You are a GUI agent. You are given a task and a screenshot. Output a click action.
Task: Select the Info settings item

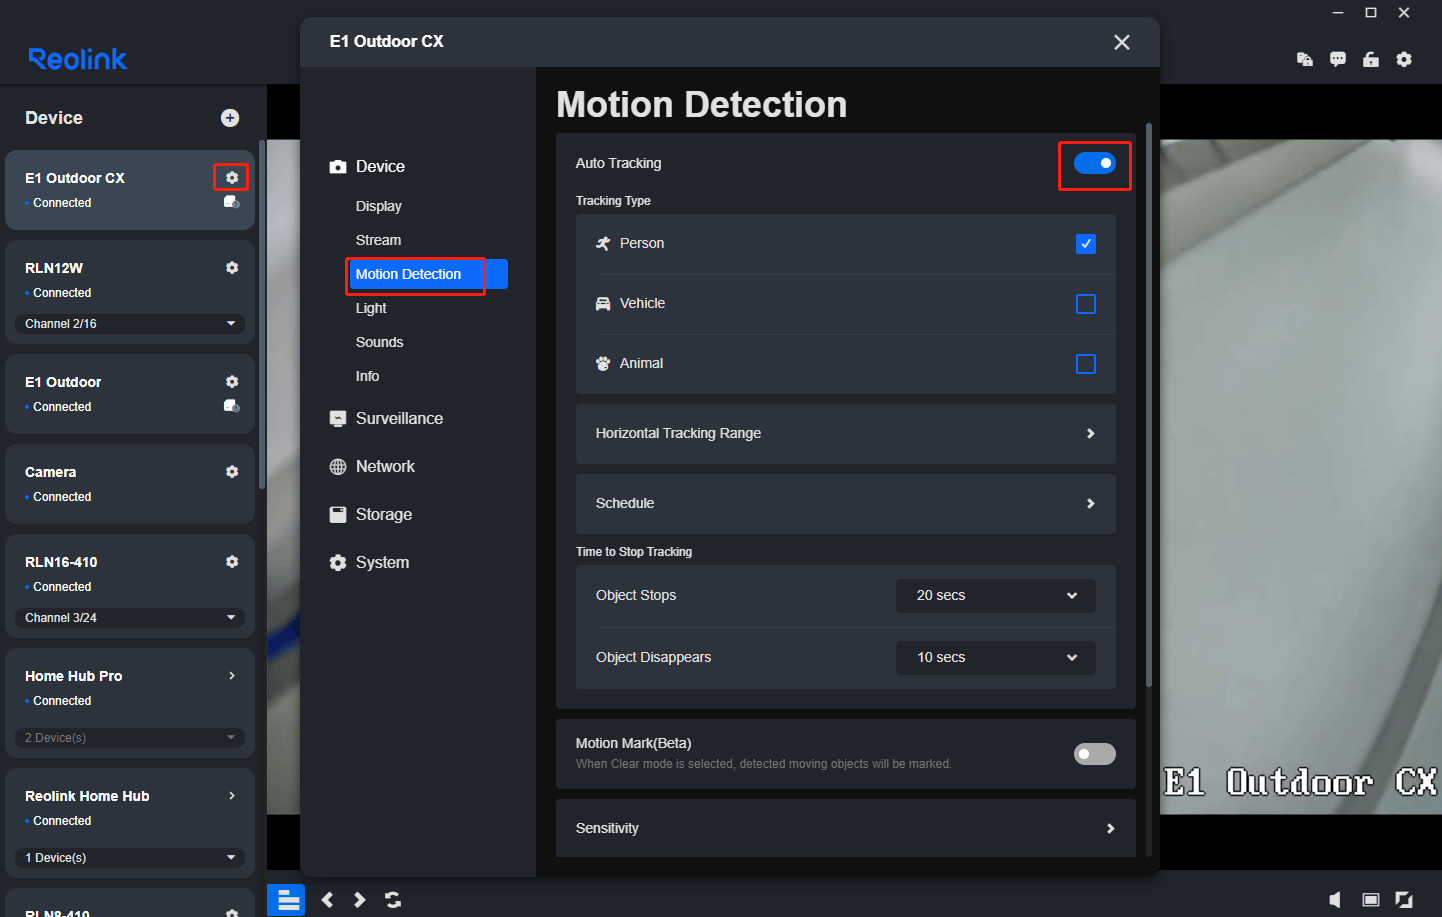coord(367,376)
